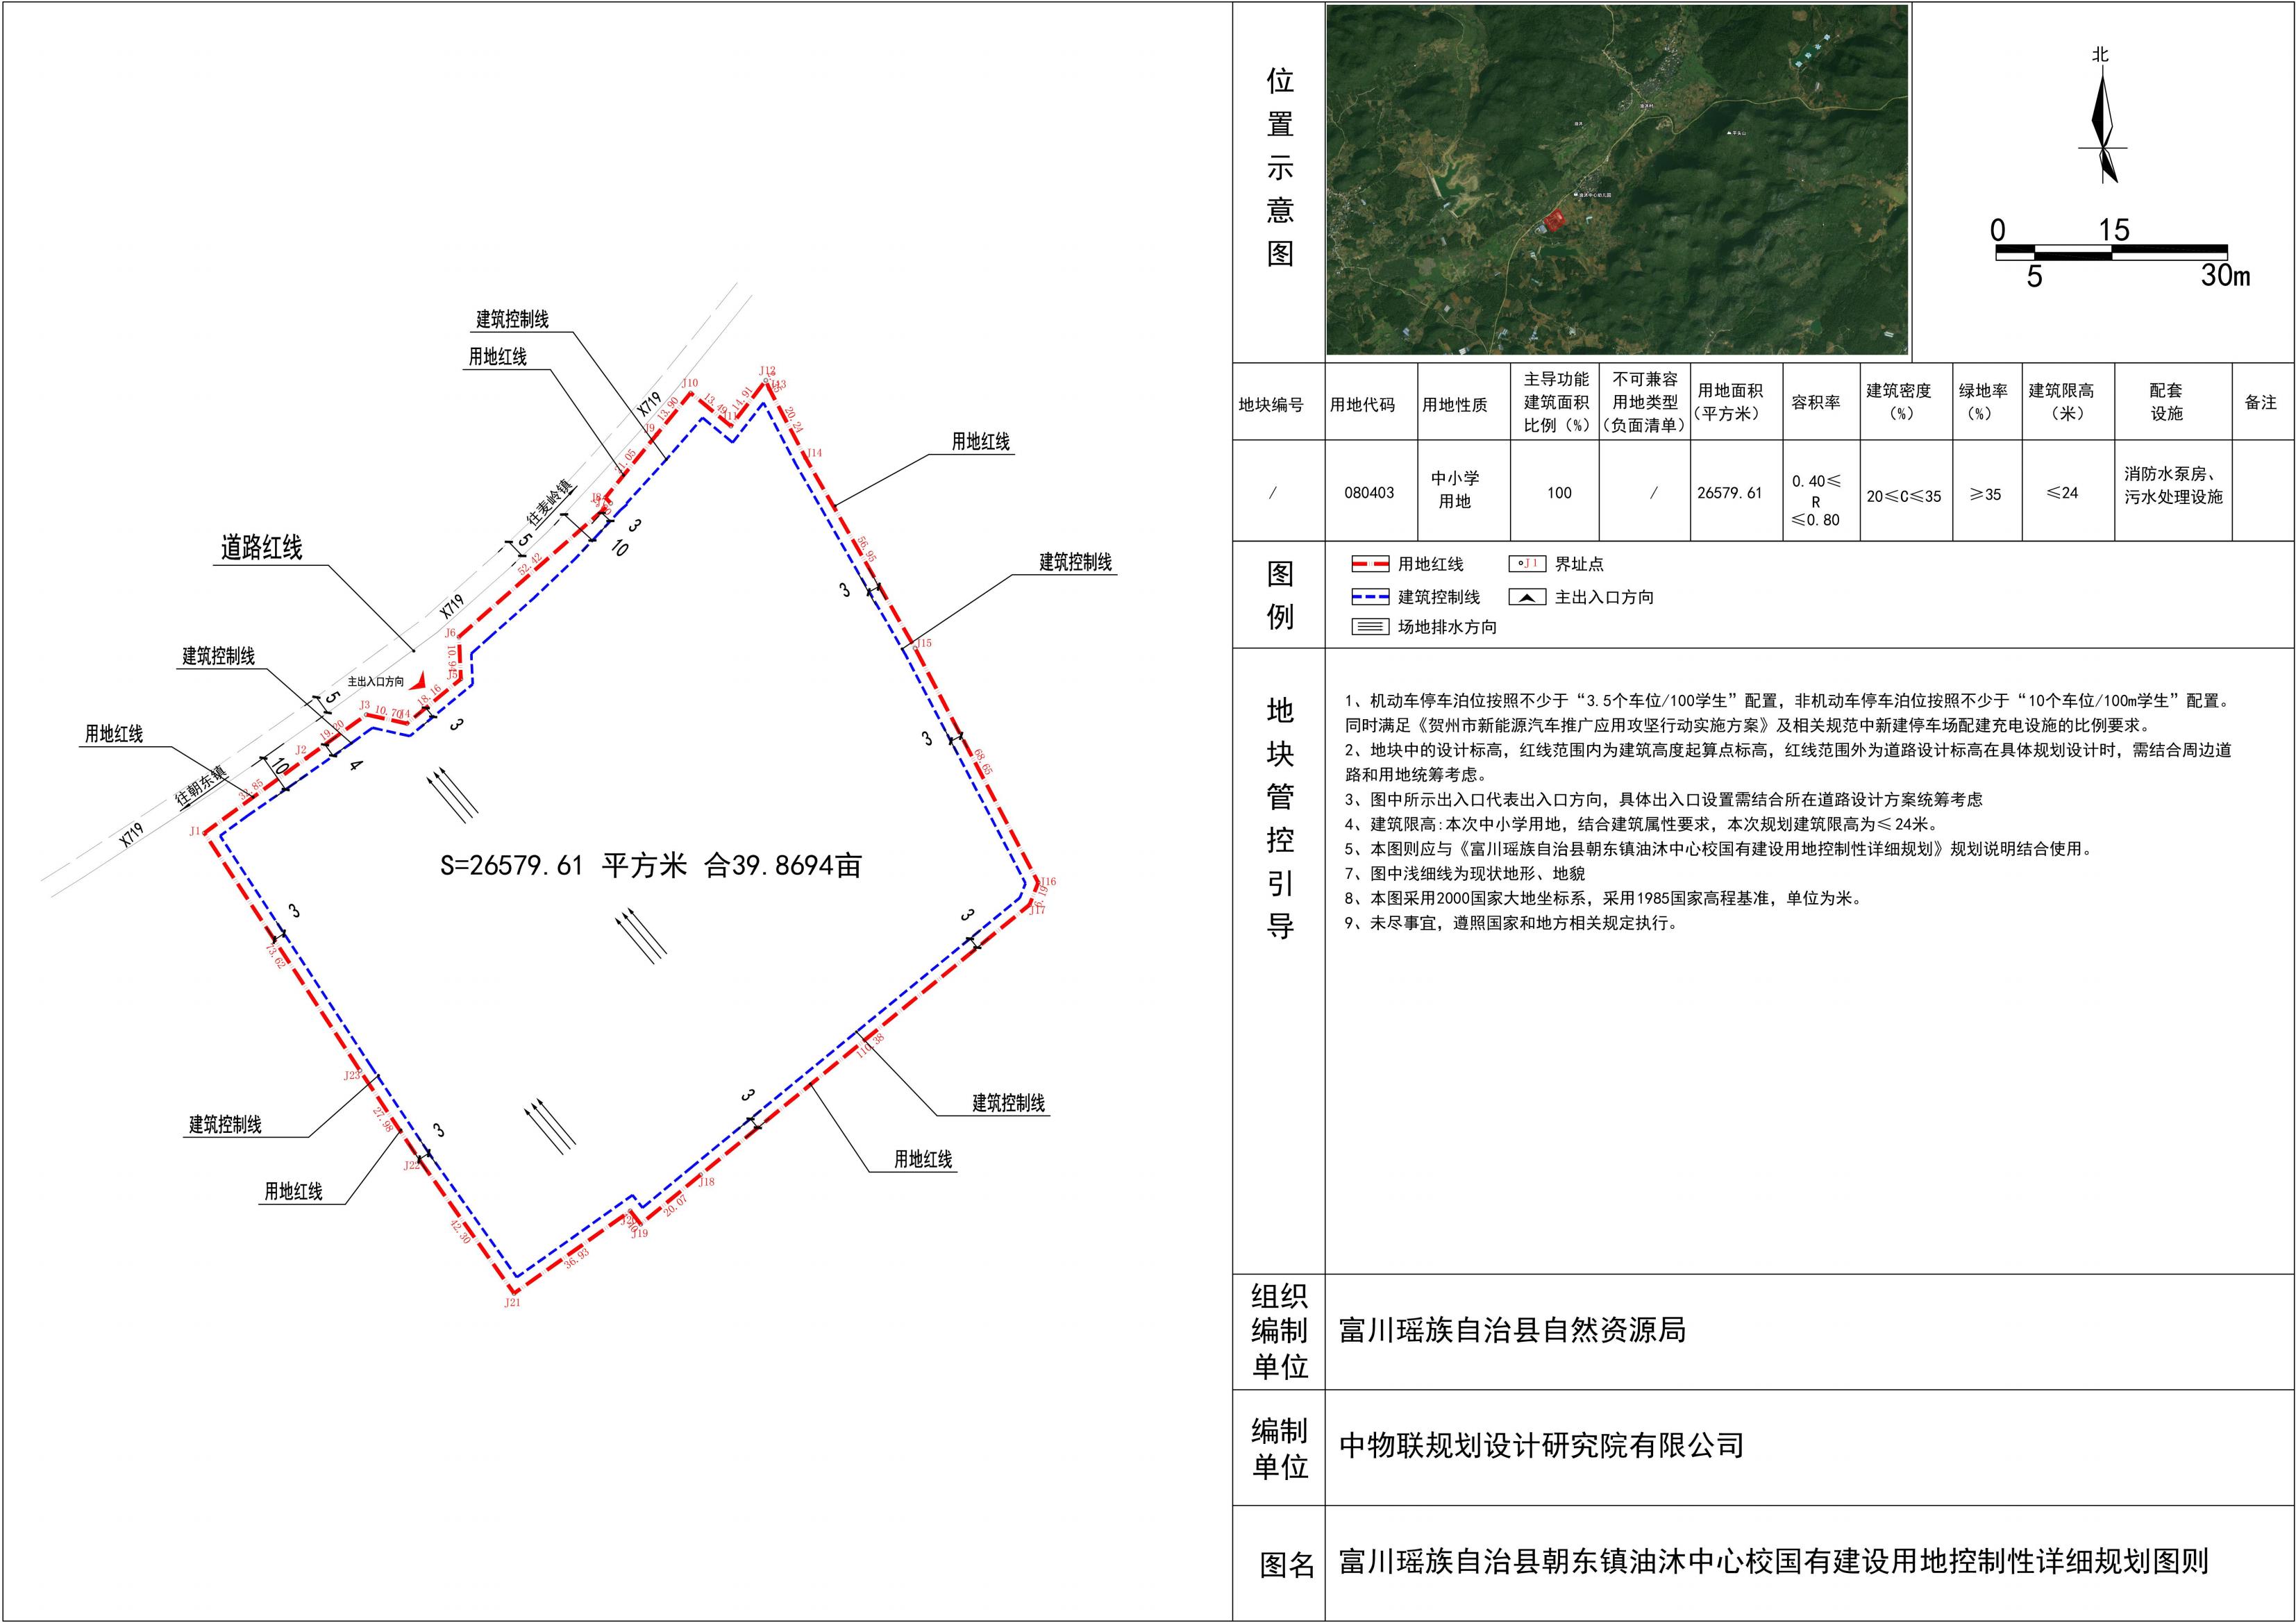The image size is (2296, 1623).
Task: Click the red site marker on satellite image
Action: pos(1554,220)
